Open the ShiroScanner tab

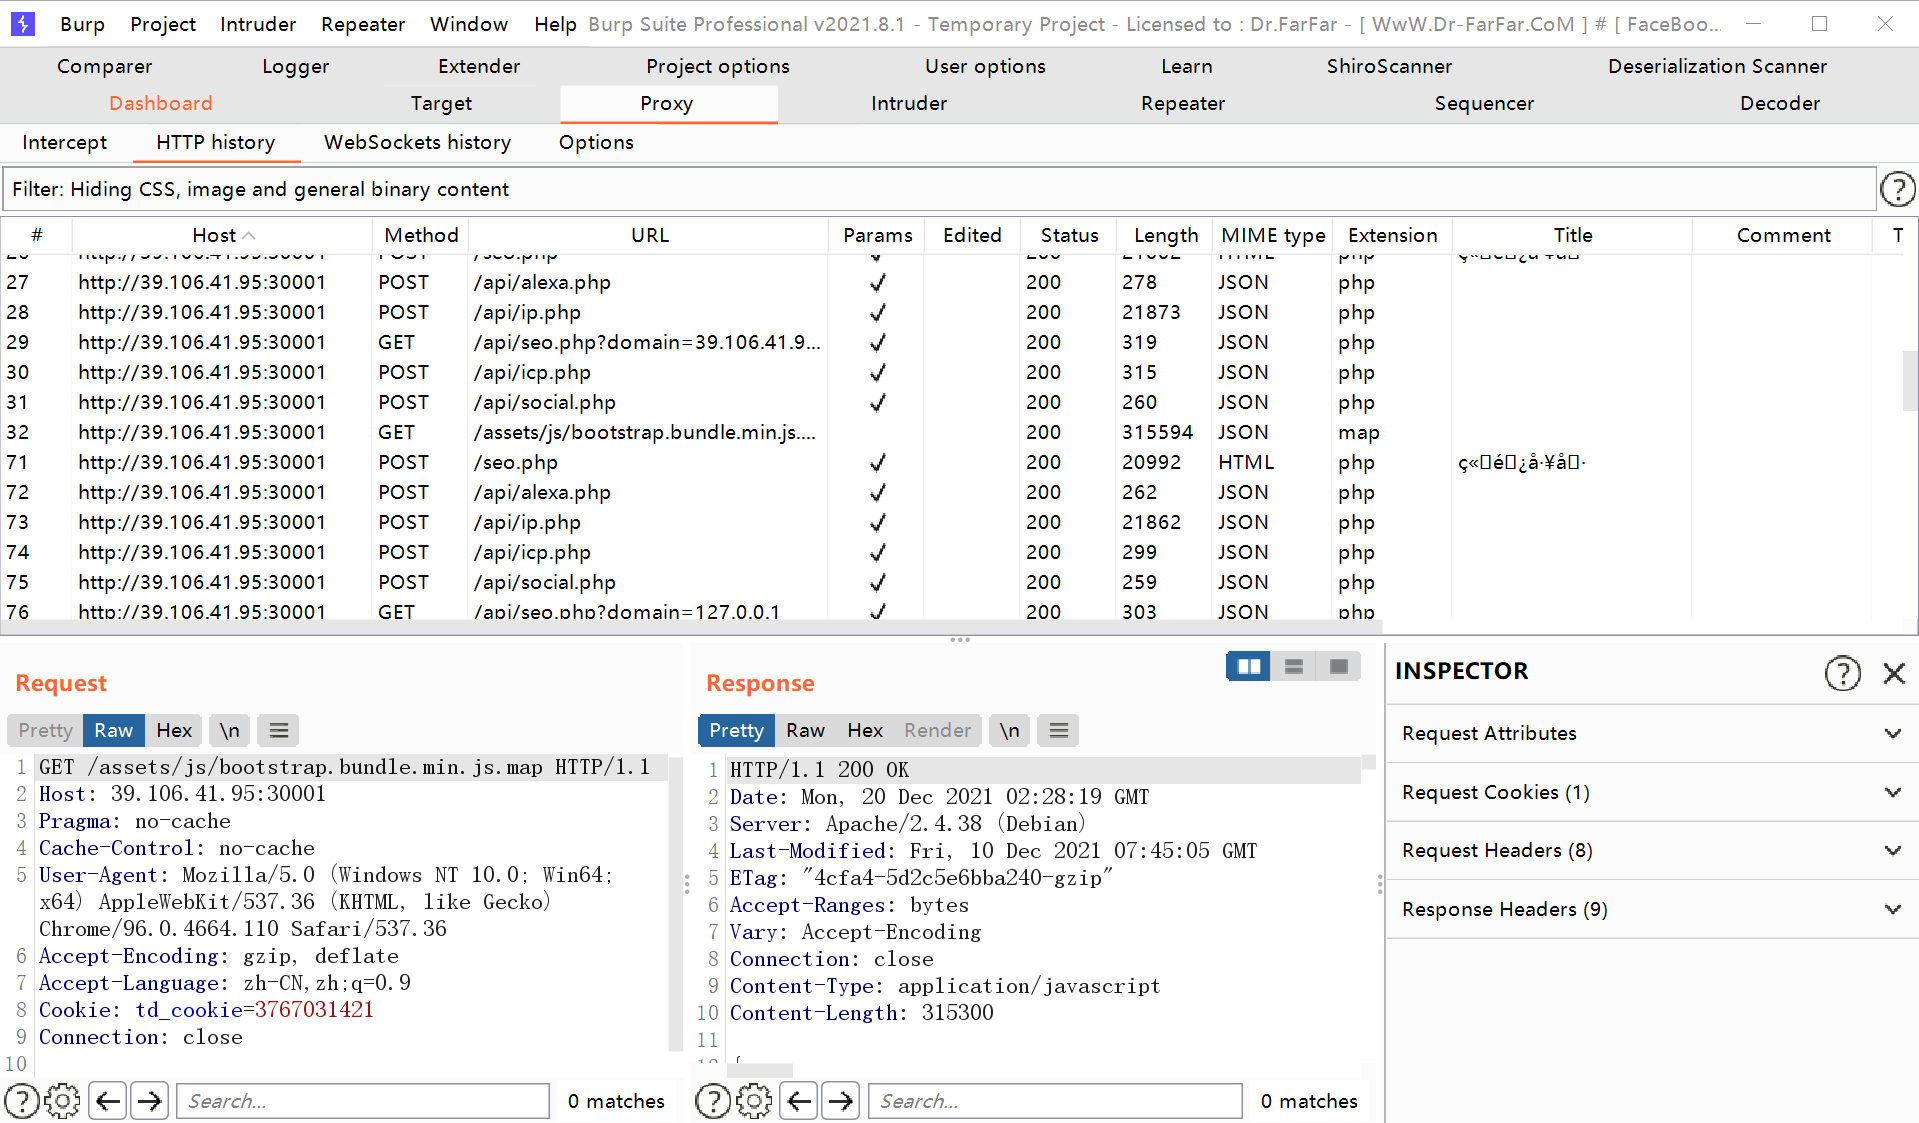pos(1389,66)
